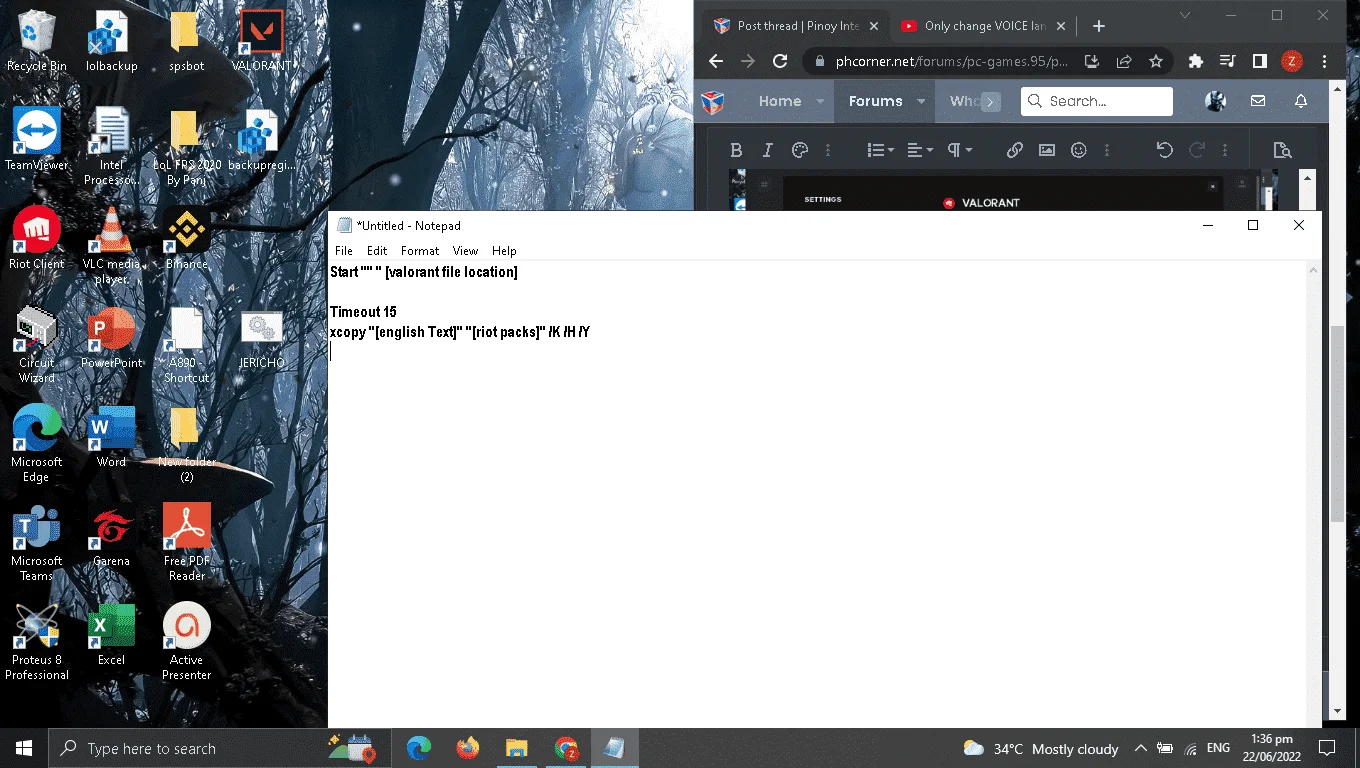The width and height of the screenshot is (1360, 768).
Task: Click the forum Search box
Action: pos(1097,101)
